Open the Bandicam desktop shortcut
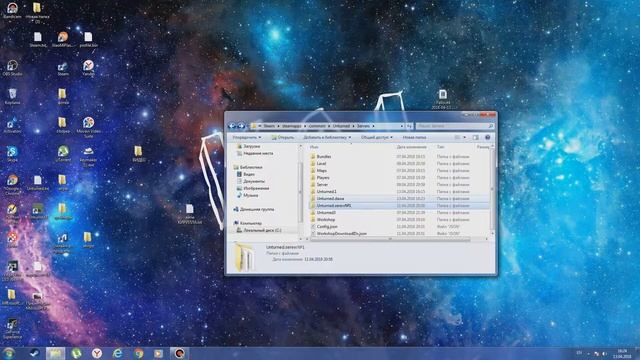Viewport: 640px width, 360px height. (12, 10)
